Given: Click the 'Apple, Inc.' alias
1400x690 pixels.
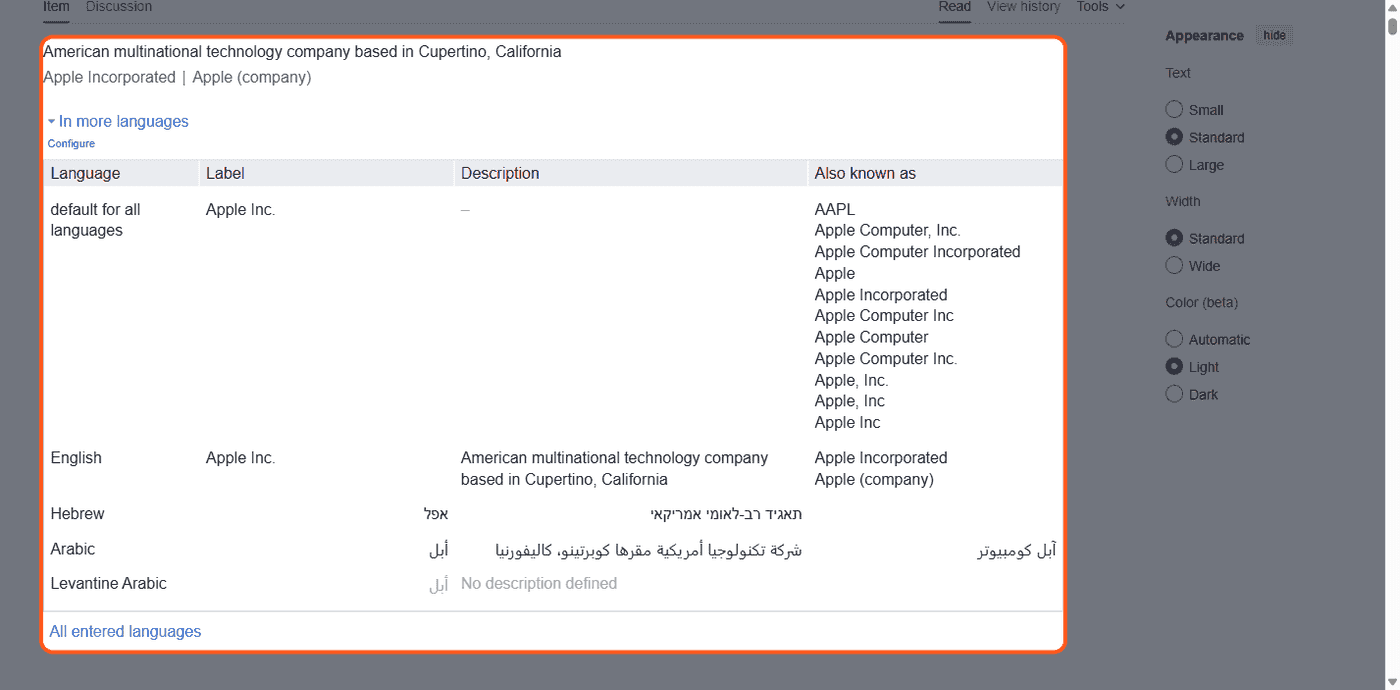Looking at the screenshot, I should click(851, 380).
